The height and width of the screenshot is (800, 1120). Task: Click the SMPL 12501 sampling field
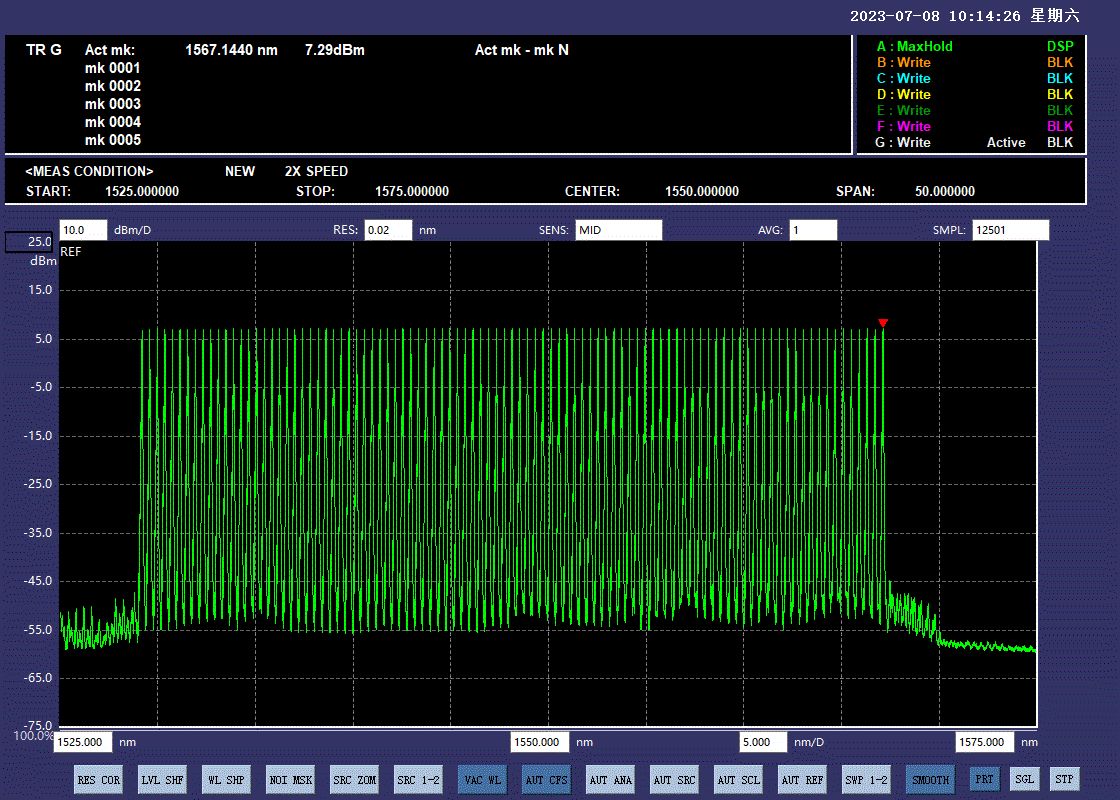point(1010,230)
